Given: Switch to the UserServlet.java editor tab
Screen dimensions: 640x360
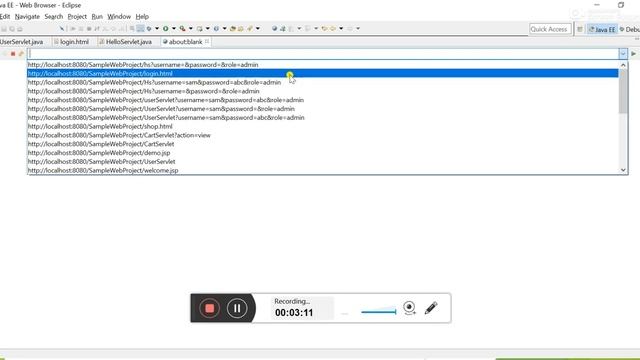Looking at the screenshot, I should pos(22,42).
